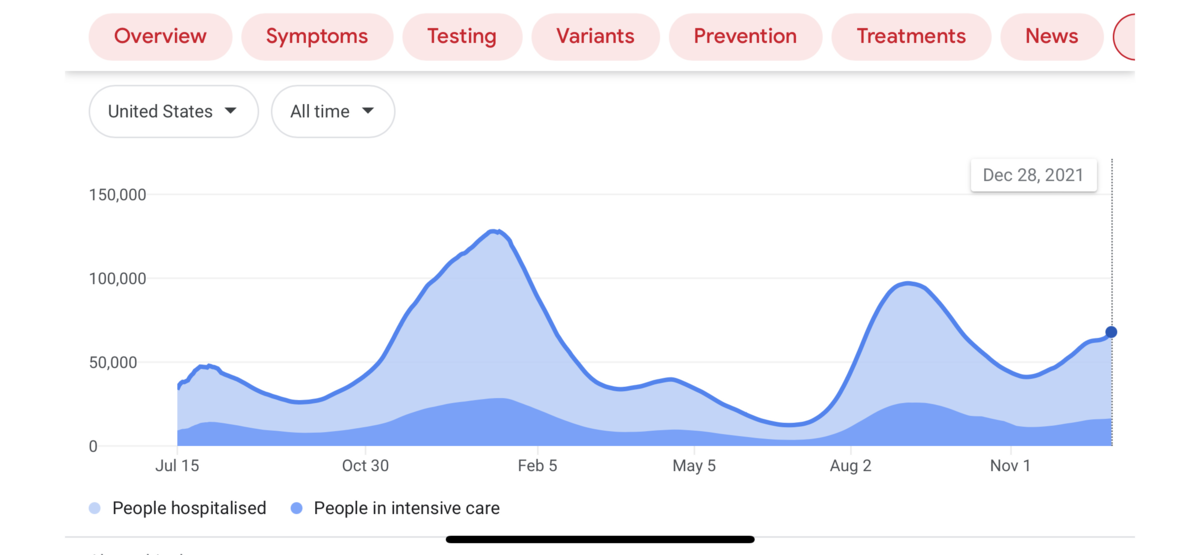Tap the home indicator bar at bottom
Image resolution: width=1200 pixels, height=555 pixels.
tap(600, 539)
